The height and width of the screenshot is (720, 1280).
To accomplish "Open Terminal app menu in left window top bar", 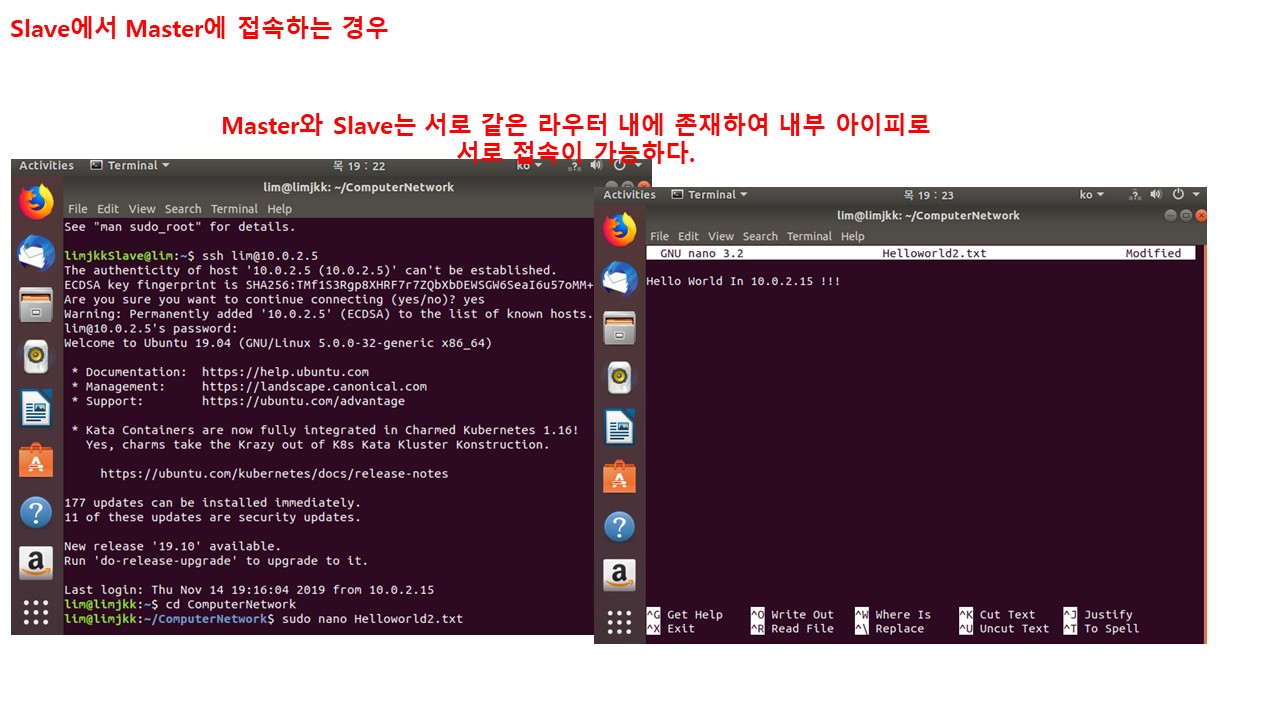I will [x=130, y=166].
